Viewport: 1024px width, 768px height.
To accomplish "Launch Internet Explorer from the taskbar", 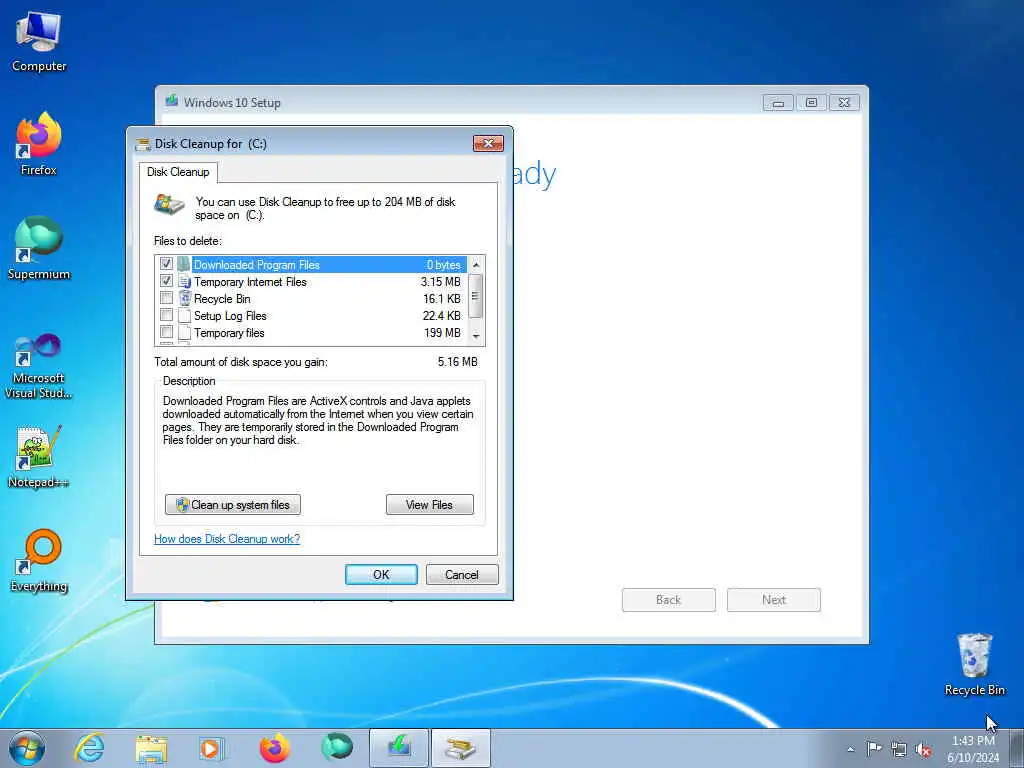I will (x=89, y=748).
